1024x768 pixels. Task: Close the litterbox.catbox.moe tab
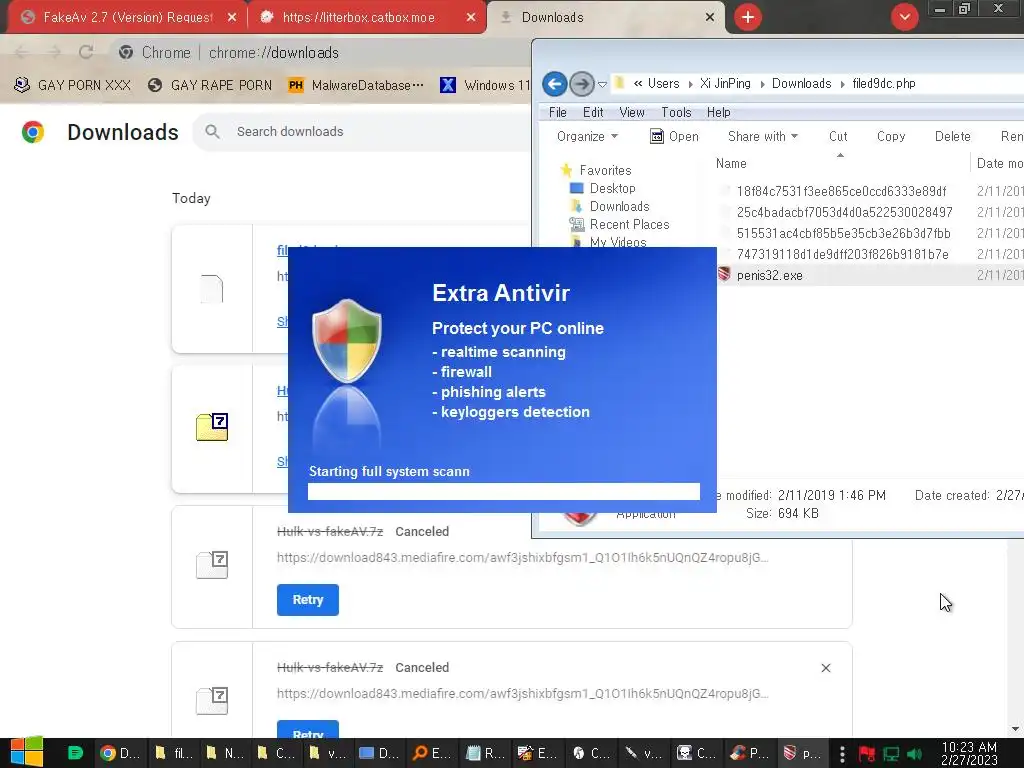(471, 17)
